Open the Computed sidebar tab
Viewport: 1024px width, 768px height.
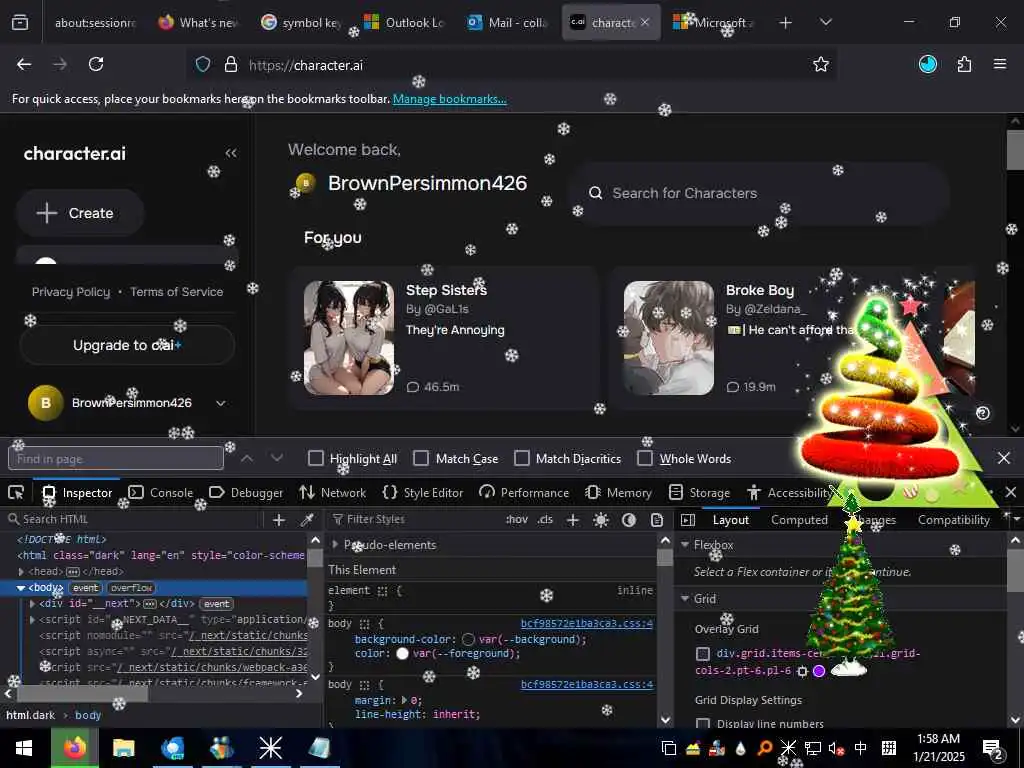click(799, 520)
